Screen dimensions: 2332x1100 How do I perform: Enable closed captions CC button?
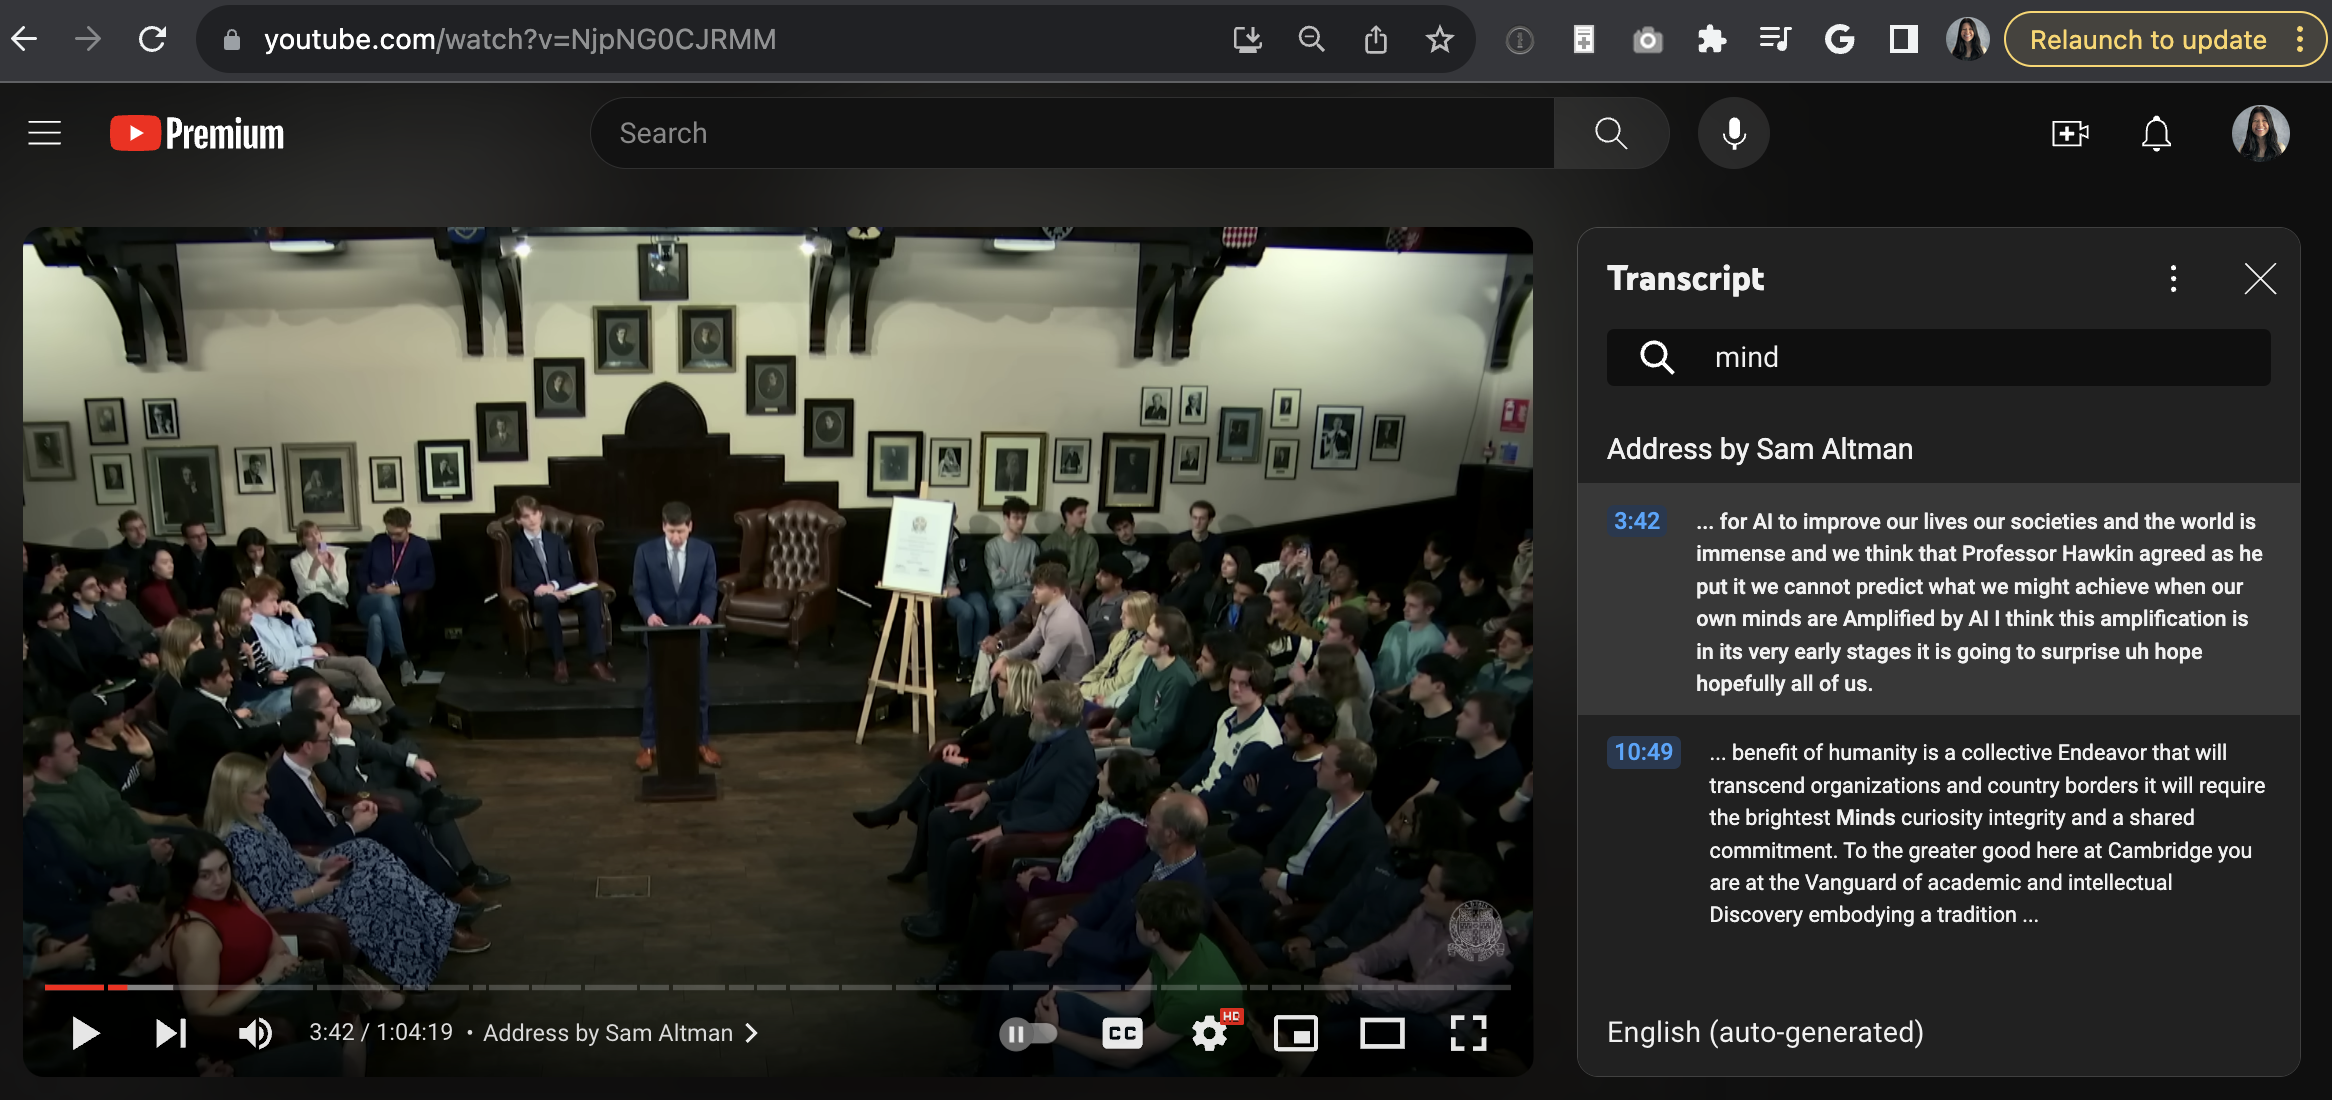(1123, 1032)
